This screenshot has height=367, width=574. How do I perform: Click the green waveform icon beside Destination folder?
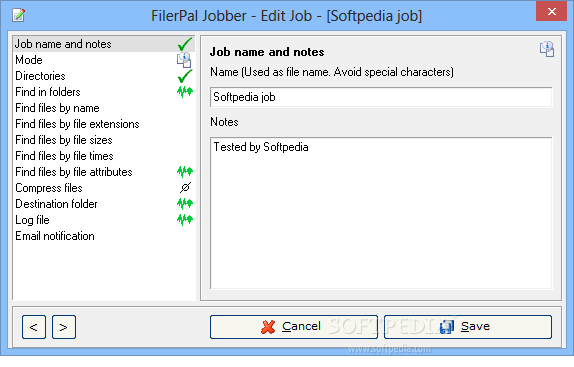(185, 203)
